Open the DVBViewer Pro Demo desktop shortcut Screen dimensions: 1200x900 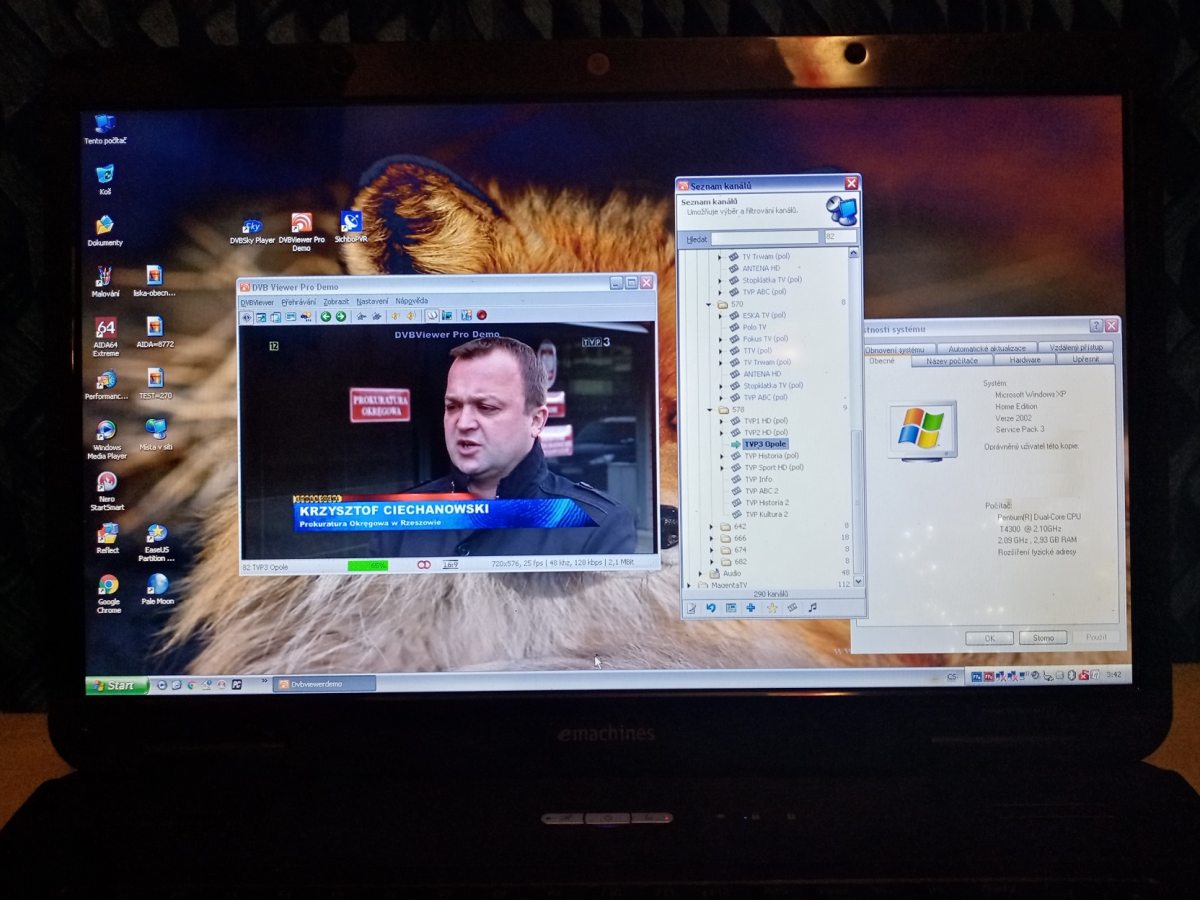(301, 230)
